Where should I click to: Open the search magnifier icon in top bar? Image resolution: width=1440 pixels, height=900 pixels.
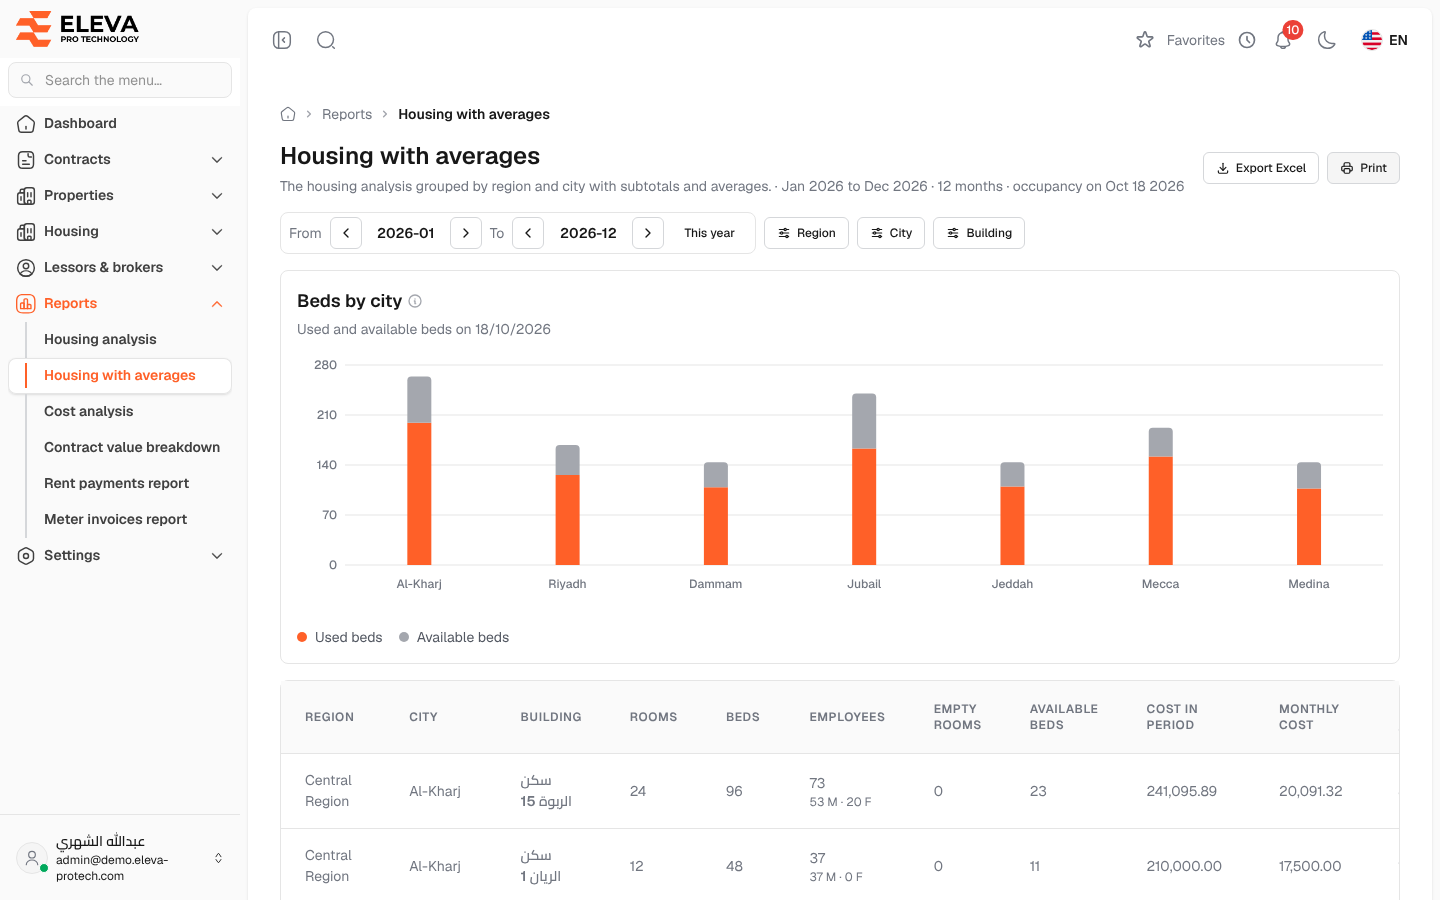326,40
